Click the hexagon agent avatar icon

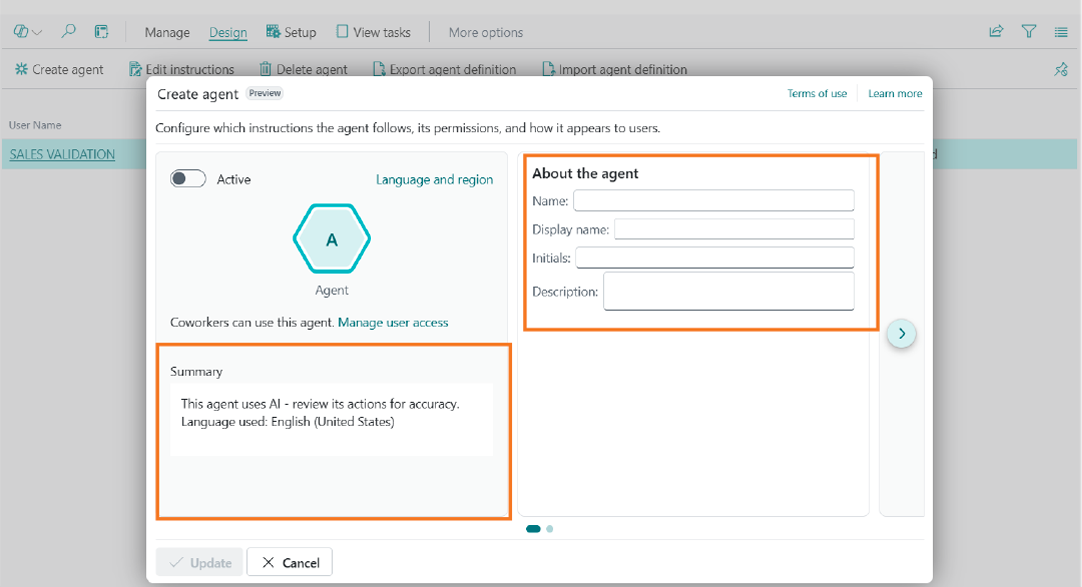(332, 240)
